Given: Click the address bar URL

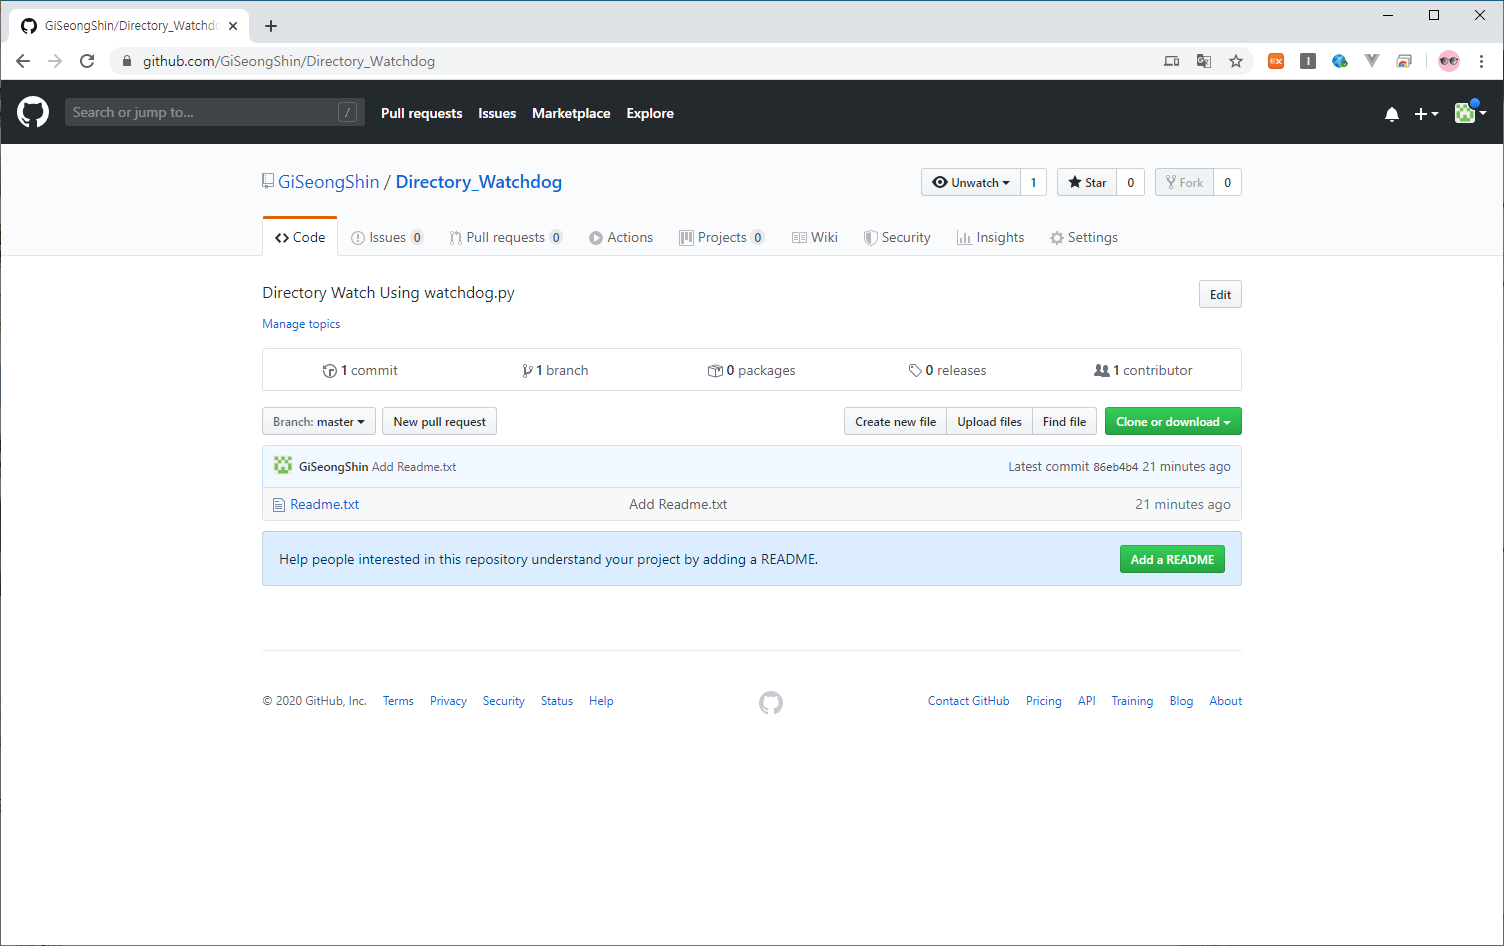Looking at the screenshot, I should 289,61.
